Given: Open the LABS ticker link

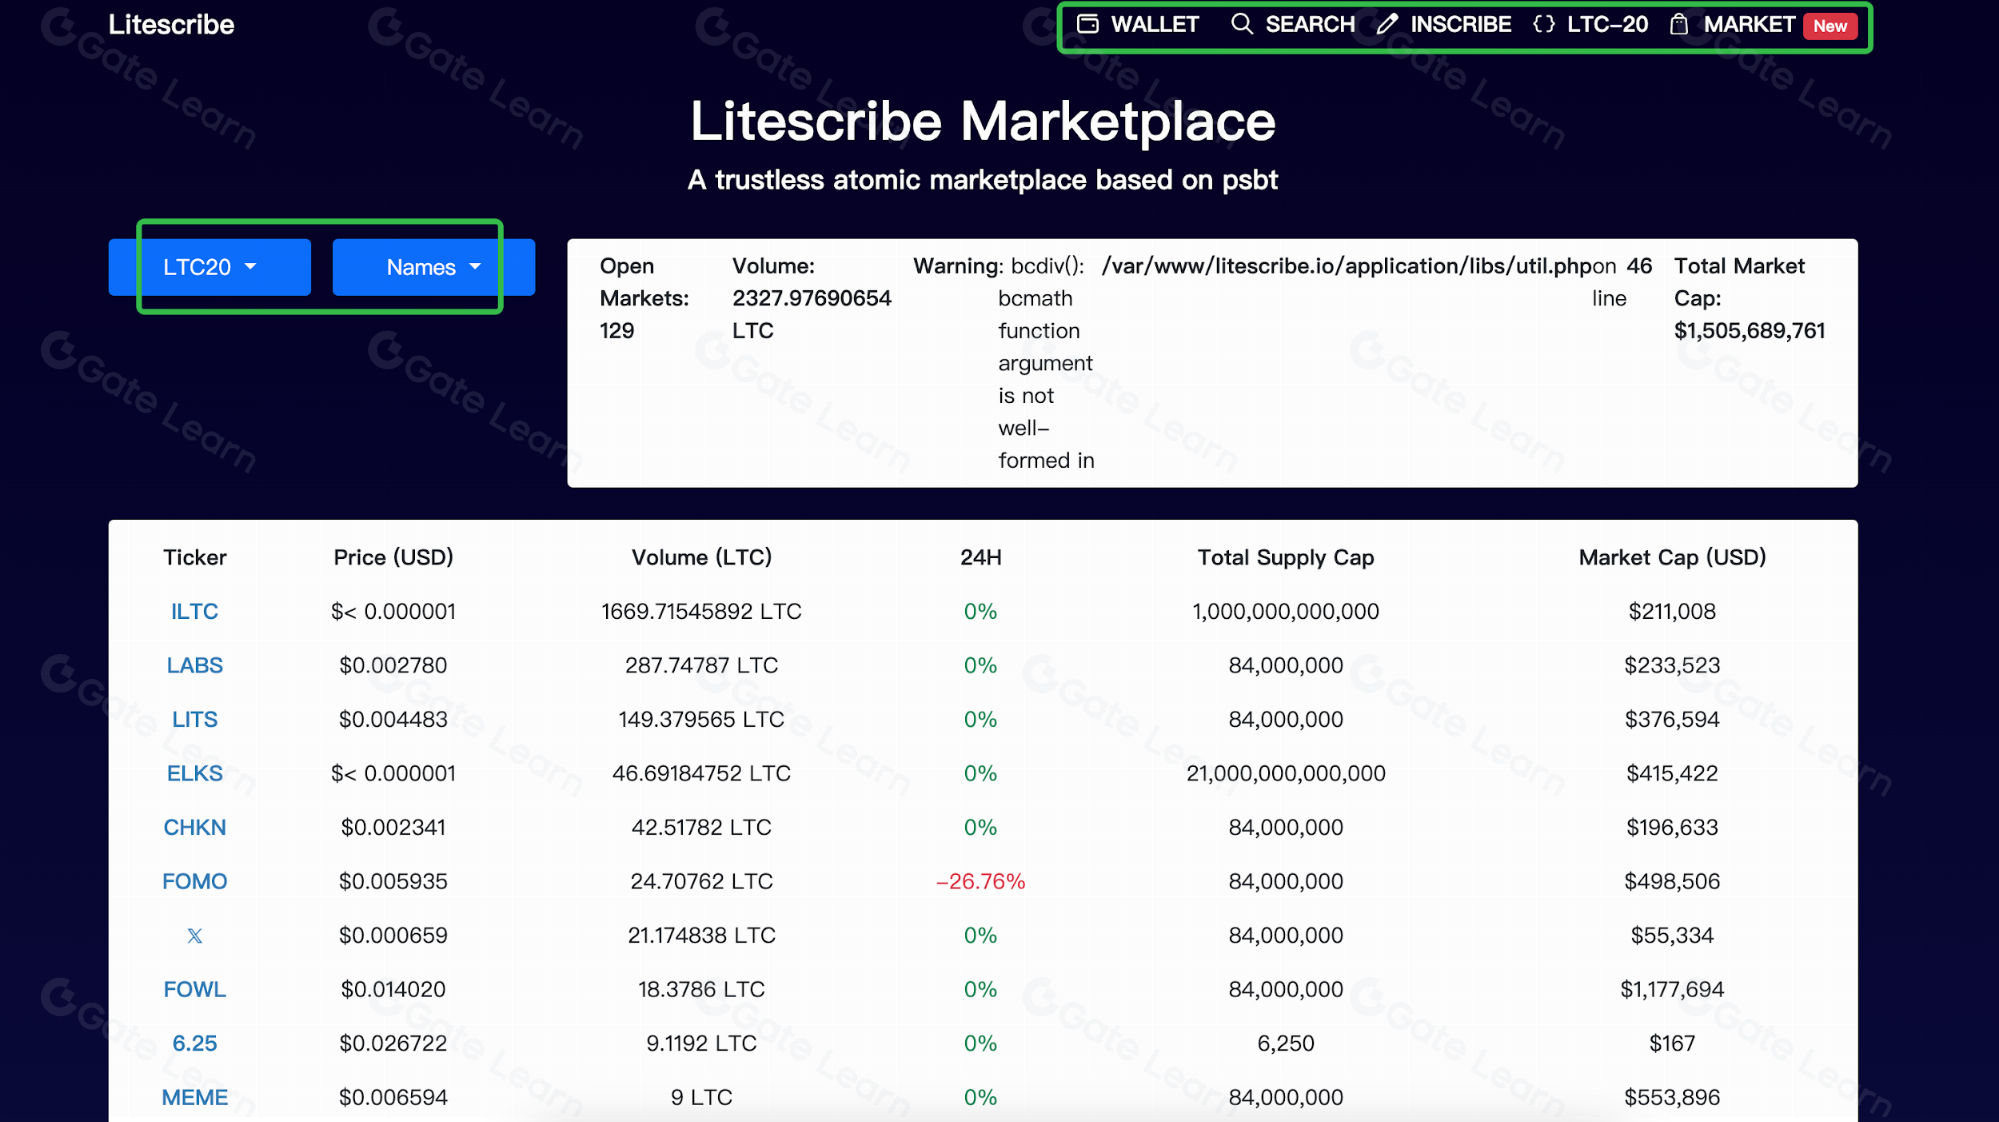Looking at the screenshot, I should tap(194, 665).
